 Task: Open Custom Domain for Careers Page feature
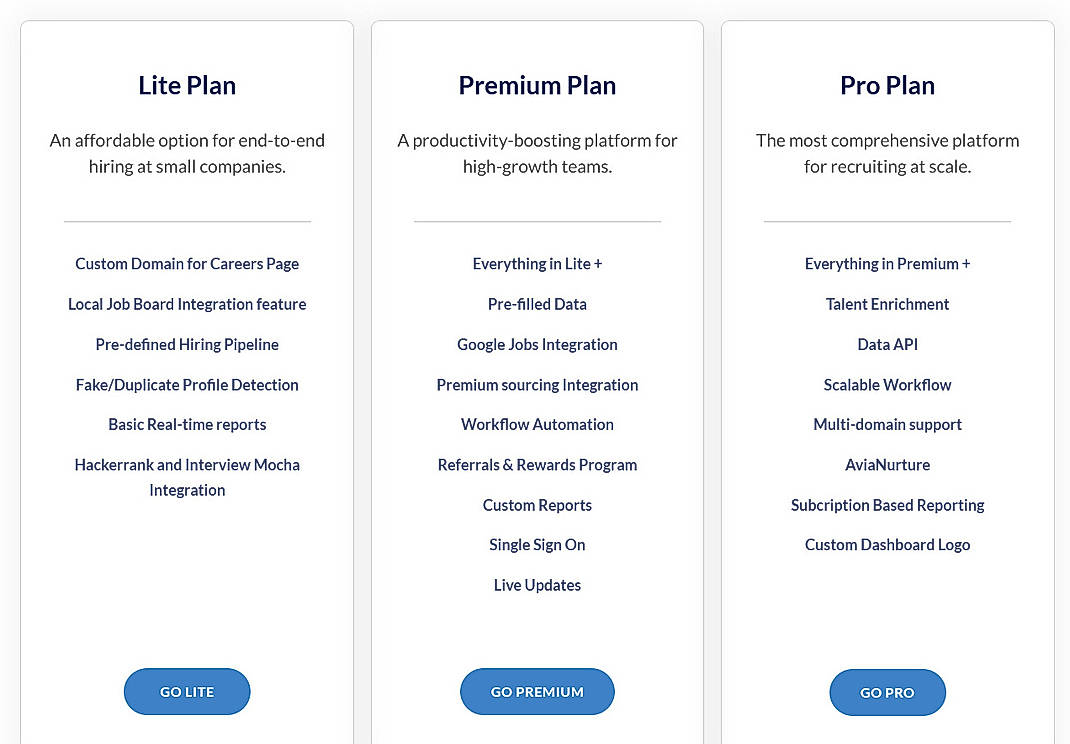(186, 263)
